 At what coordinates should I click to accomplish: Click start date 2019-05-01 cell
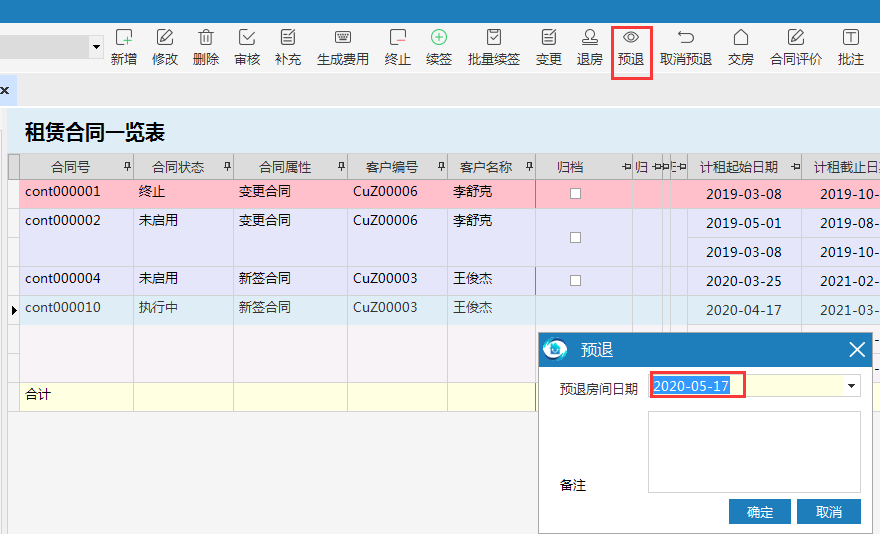[x=744, y=223]
